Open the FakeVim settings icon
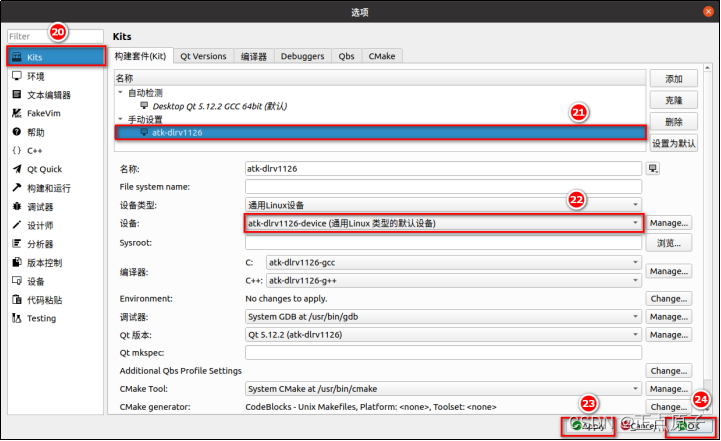The height and width of the screenshot is (441, 721). (17, 113)
